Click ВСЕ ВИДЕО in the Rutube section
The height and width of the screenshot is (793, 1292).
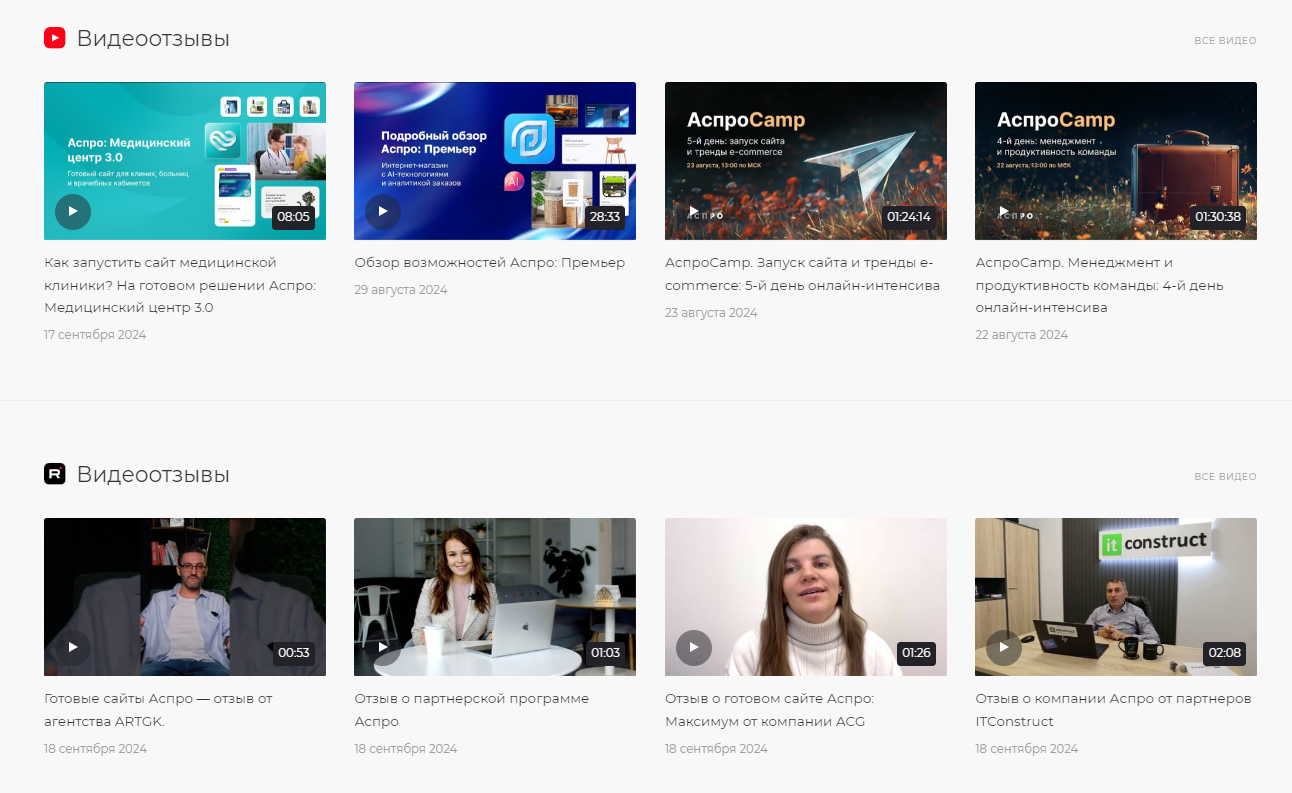[1225, 477]
